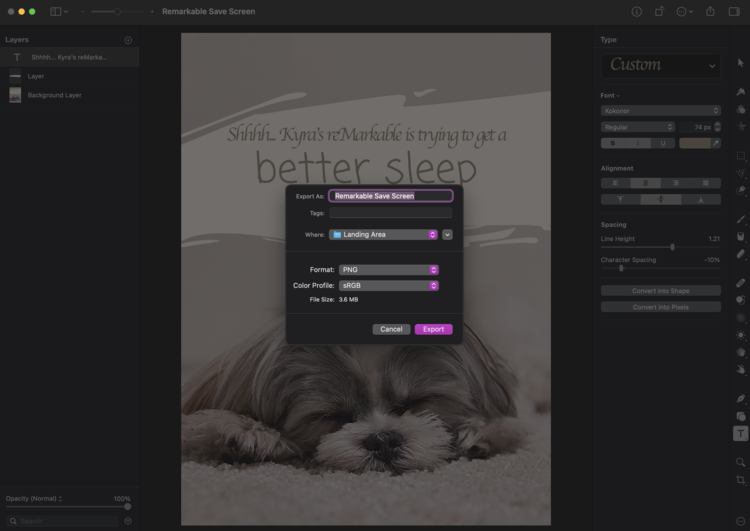Click Convert into Pixels button

point(661,307)
